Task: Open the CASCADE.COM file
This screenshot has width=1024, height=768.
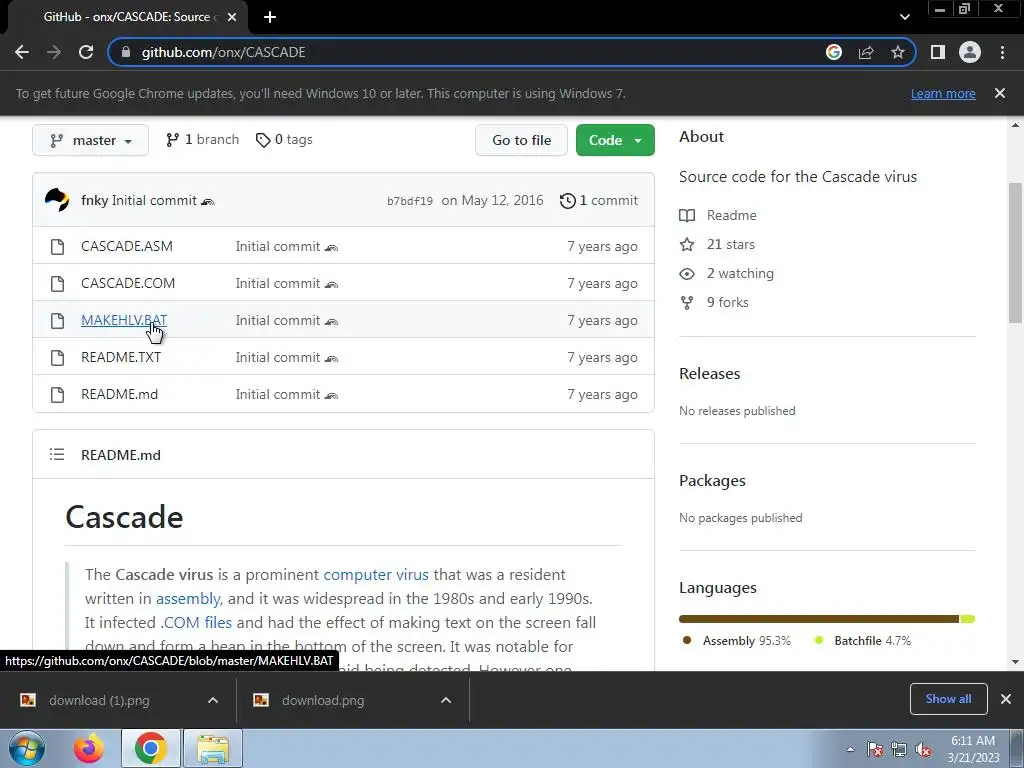Action: click(128, 283)
